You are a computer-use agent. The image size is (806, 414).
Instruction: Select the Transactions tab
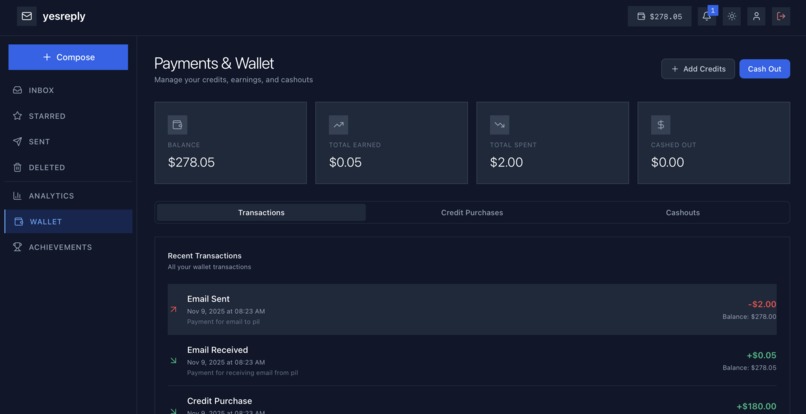261,212
